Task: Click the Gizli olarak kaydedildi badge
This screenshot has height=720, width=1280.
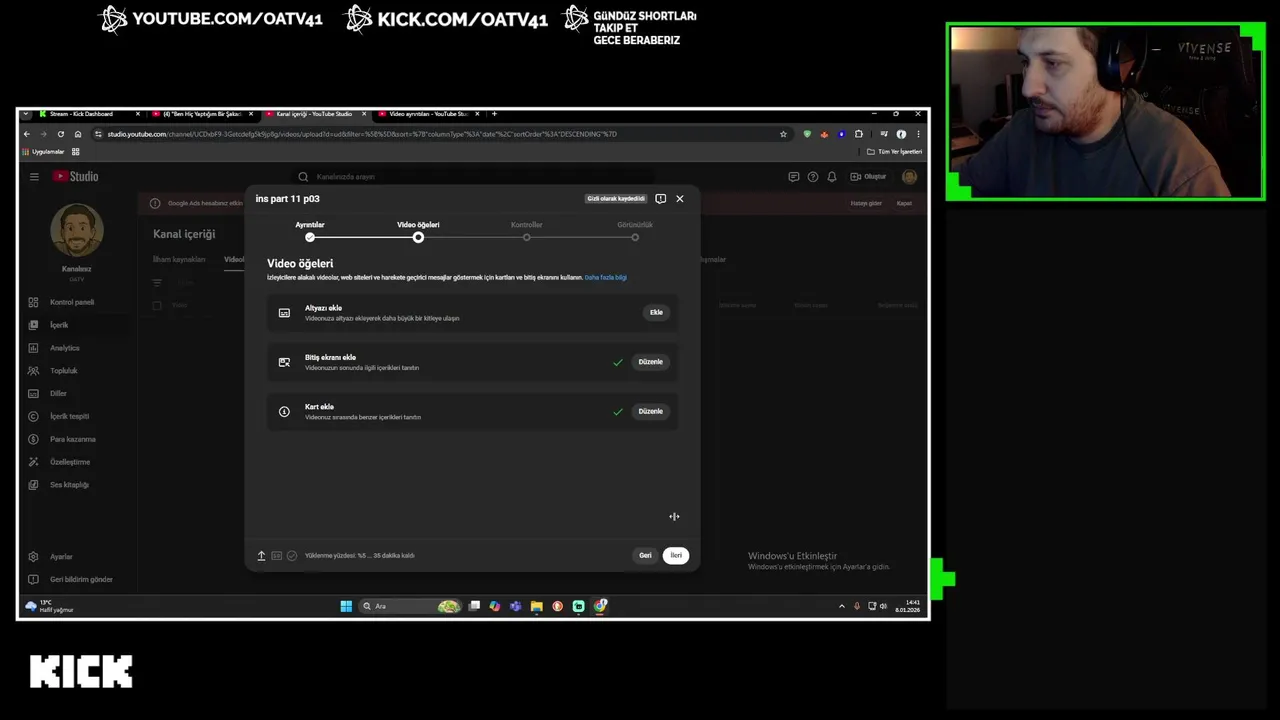Action: tap(616, 199)
